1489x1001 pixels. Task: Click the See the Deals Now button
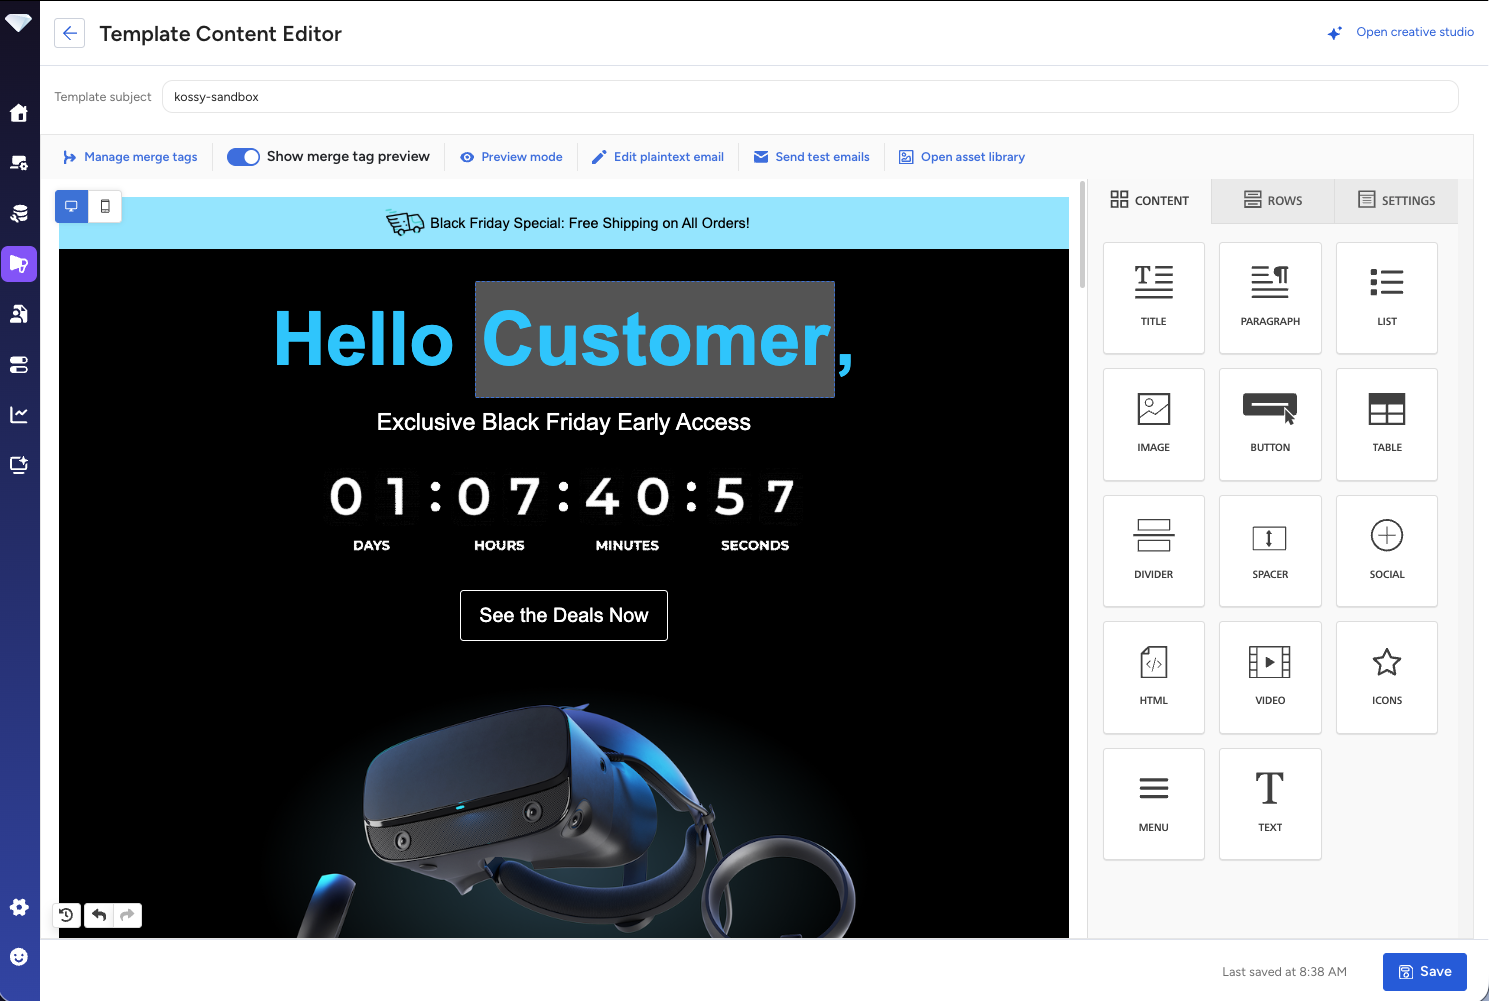pos(564,615)
